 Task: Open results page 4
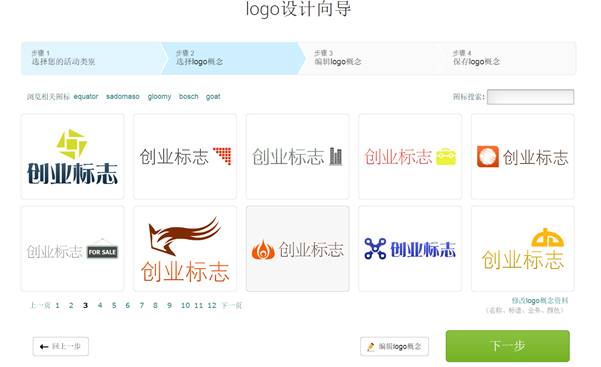click(x=100, y=306)
